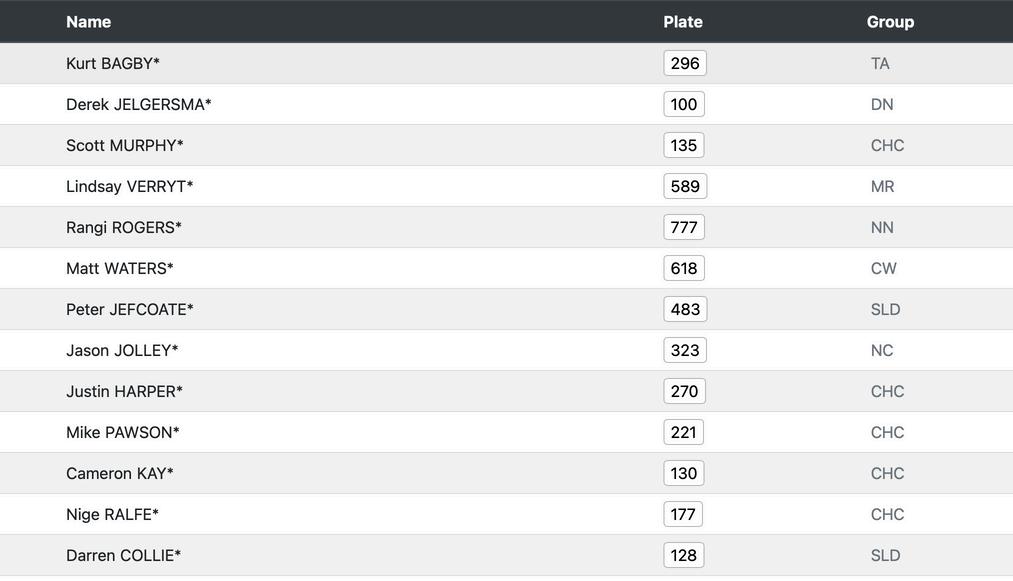This screenshot has width=1013, height=581.
Task: Click the Plate column header
Action: coord(683,22)
